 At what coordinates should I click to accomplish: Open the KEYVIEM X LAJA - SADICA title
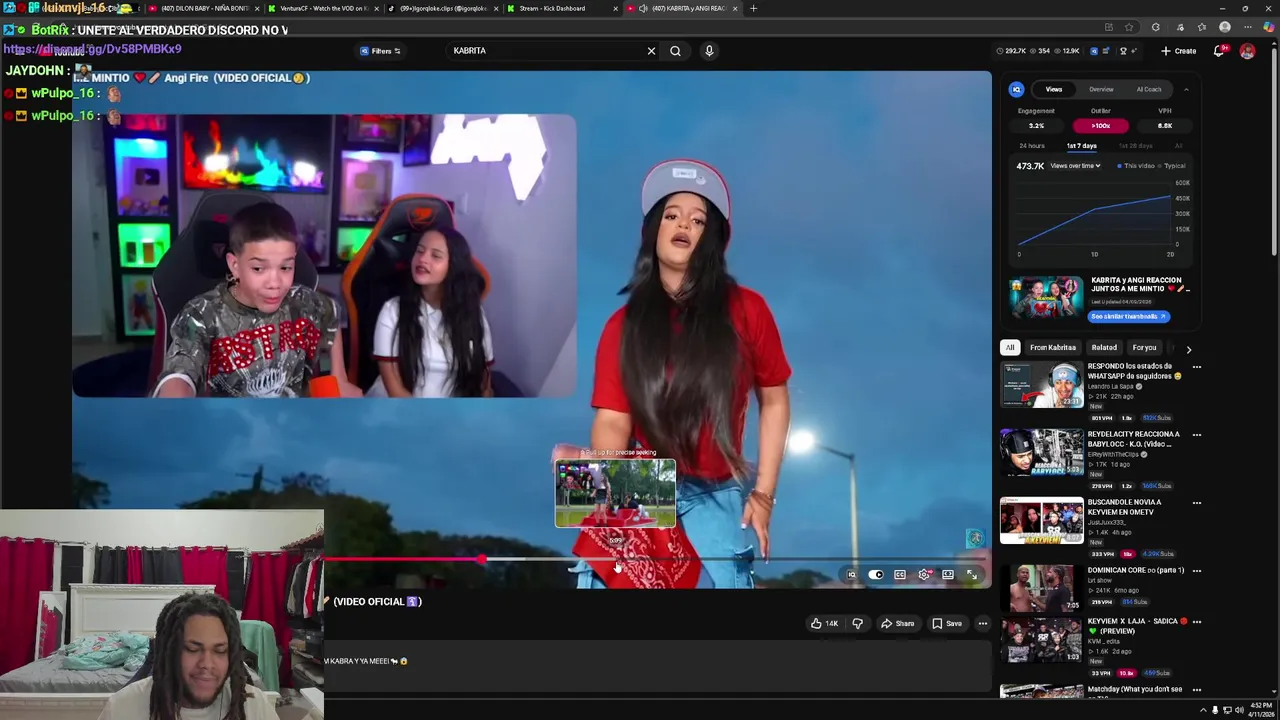pyautogui.click(x=1136, y=626)
